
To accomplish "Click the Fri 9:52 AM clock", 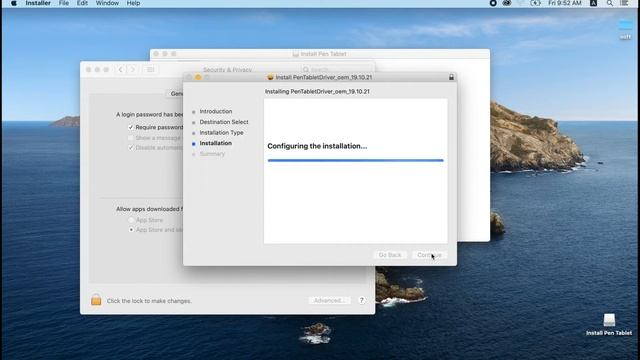I will point(565,3).
